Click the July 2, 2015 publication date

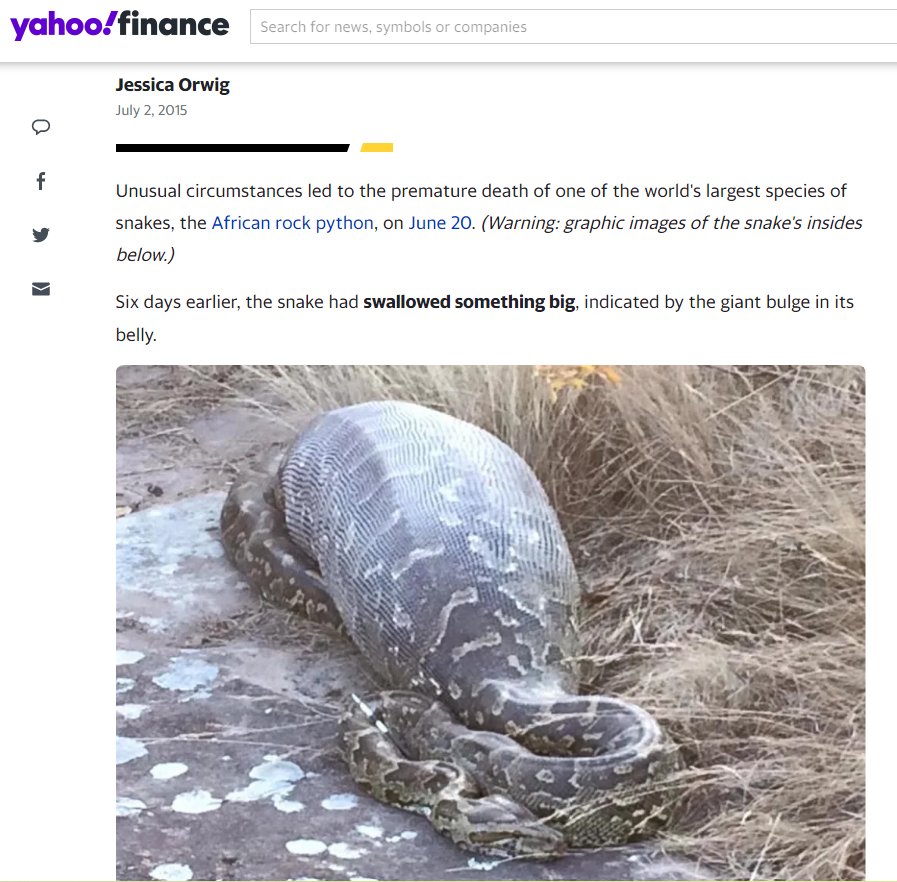pos(151,110)
